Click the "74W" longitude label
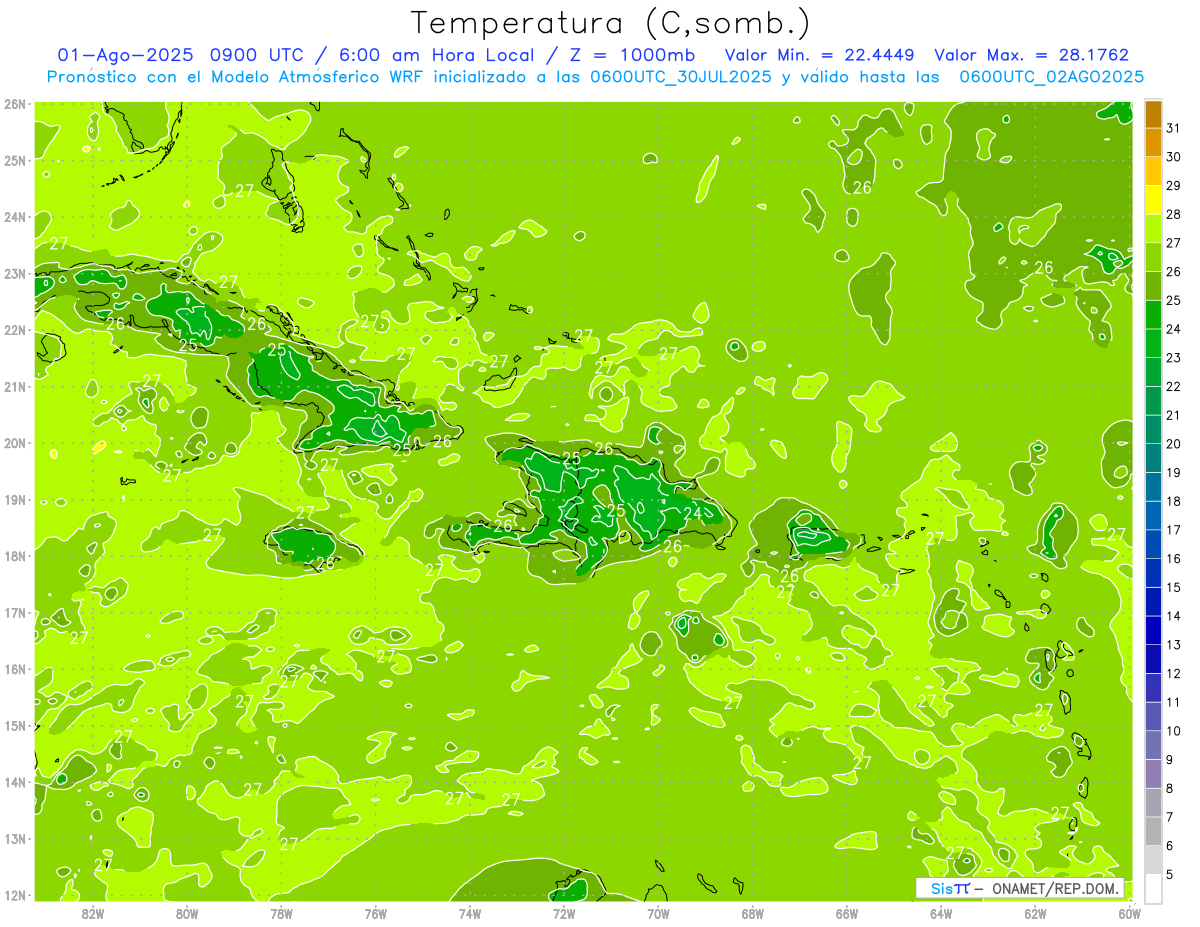This screenshot has width=1200, height=927. tap(469, 913)
